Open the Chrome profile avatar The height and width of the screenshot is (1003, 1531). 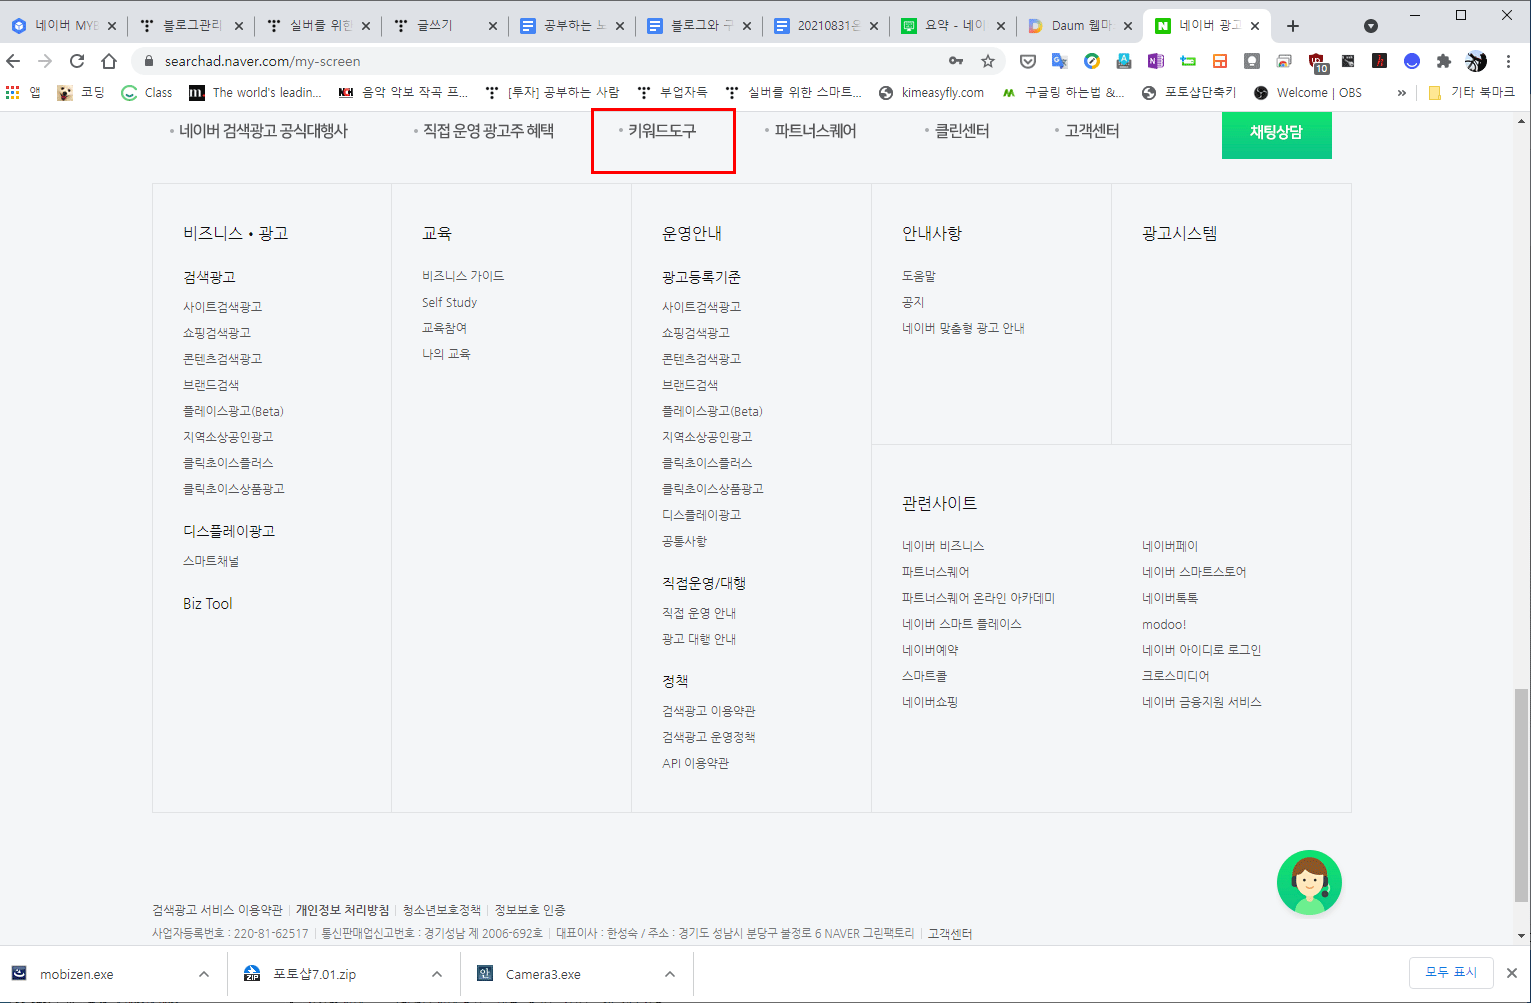[1476, 61]
